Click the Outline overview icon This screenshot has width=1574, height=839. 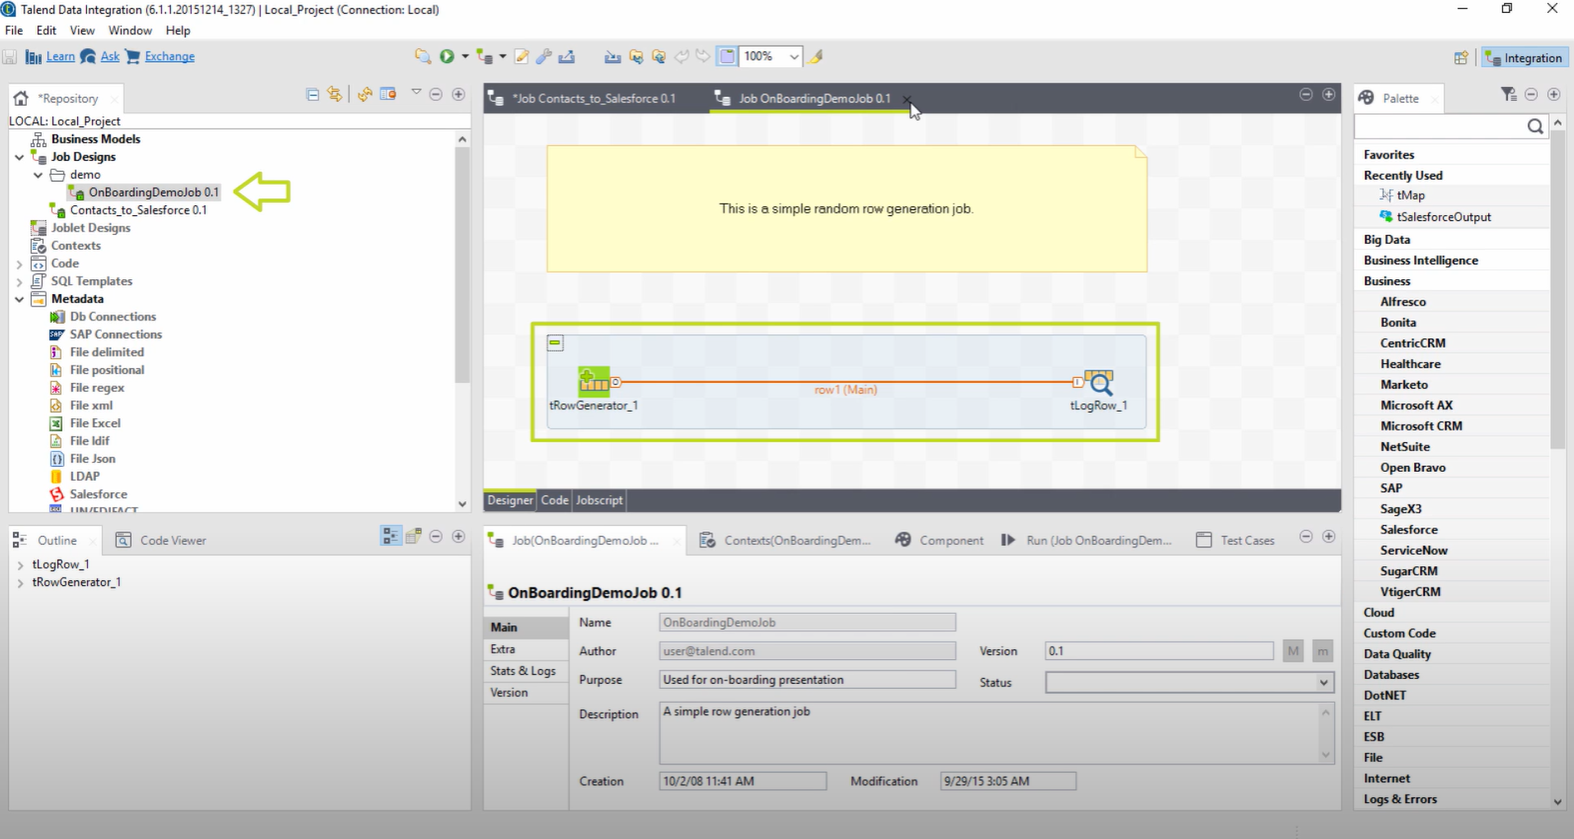coord(413,537)
